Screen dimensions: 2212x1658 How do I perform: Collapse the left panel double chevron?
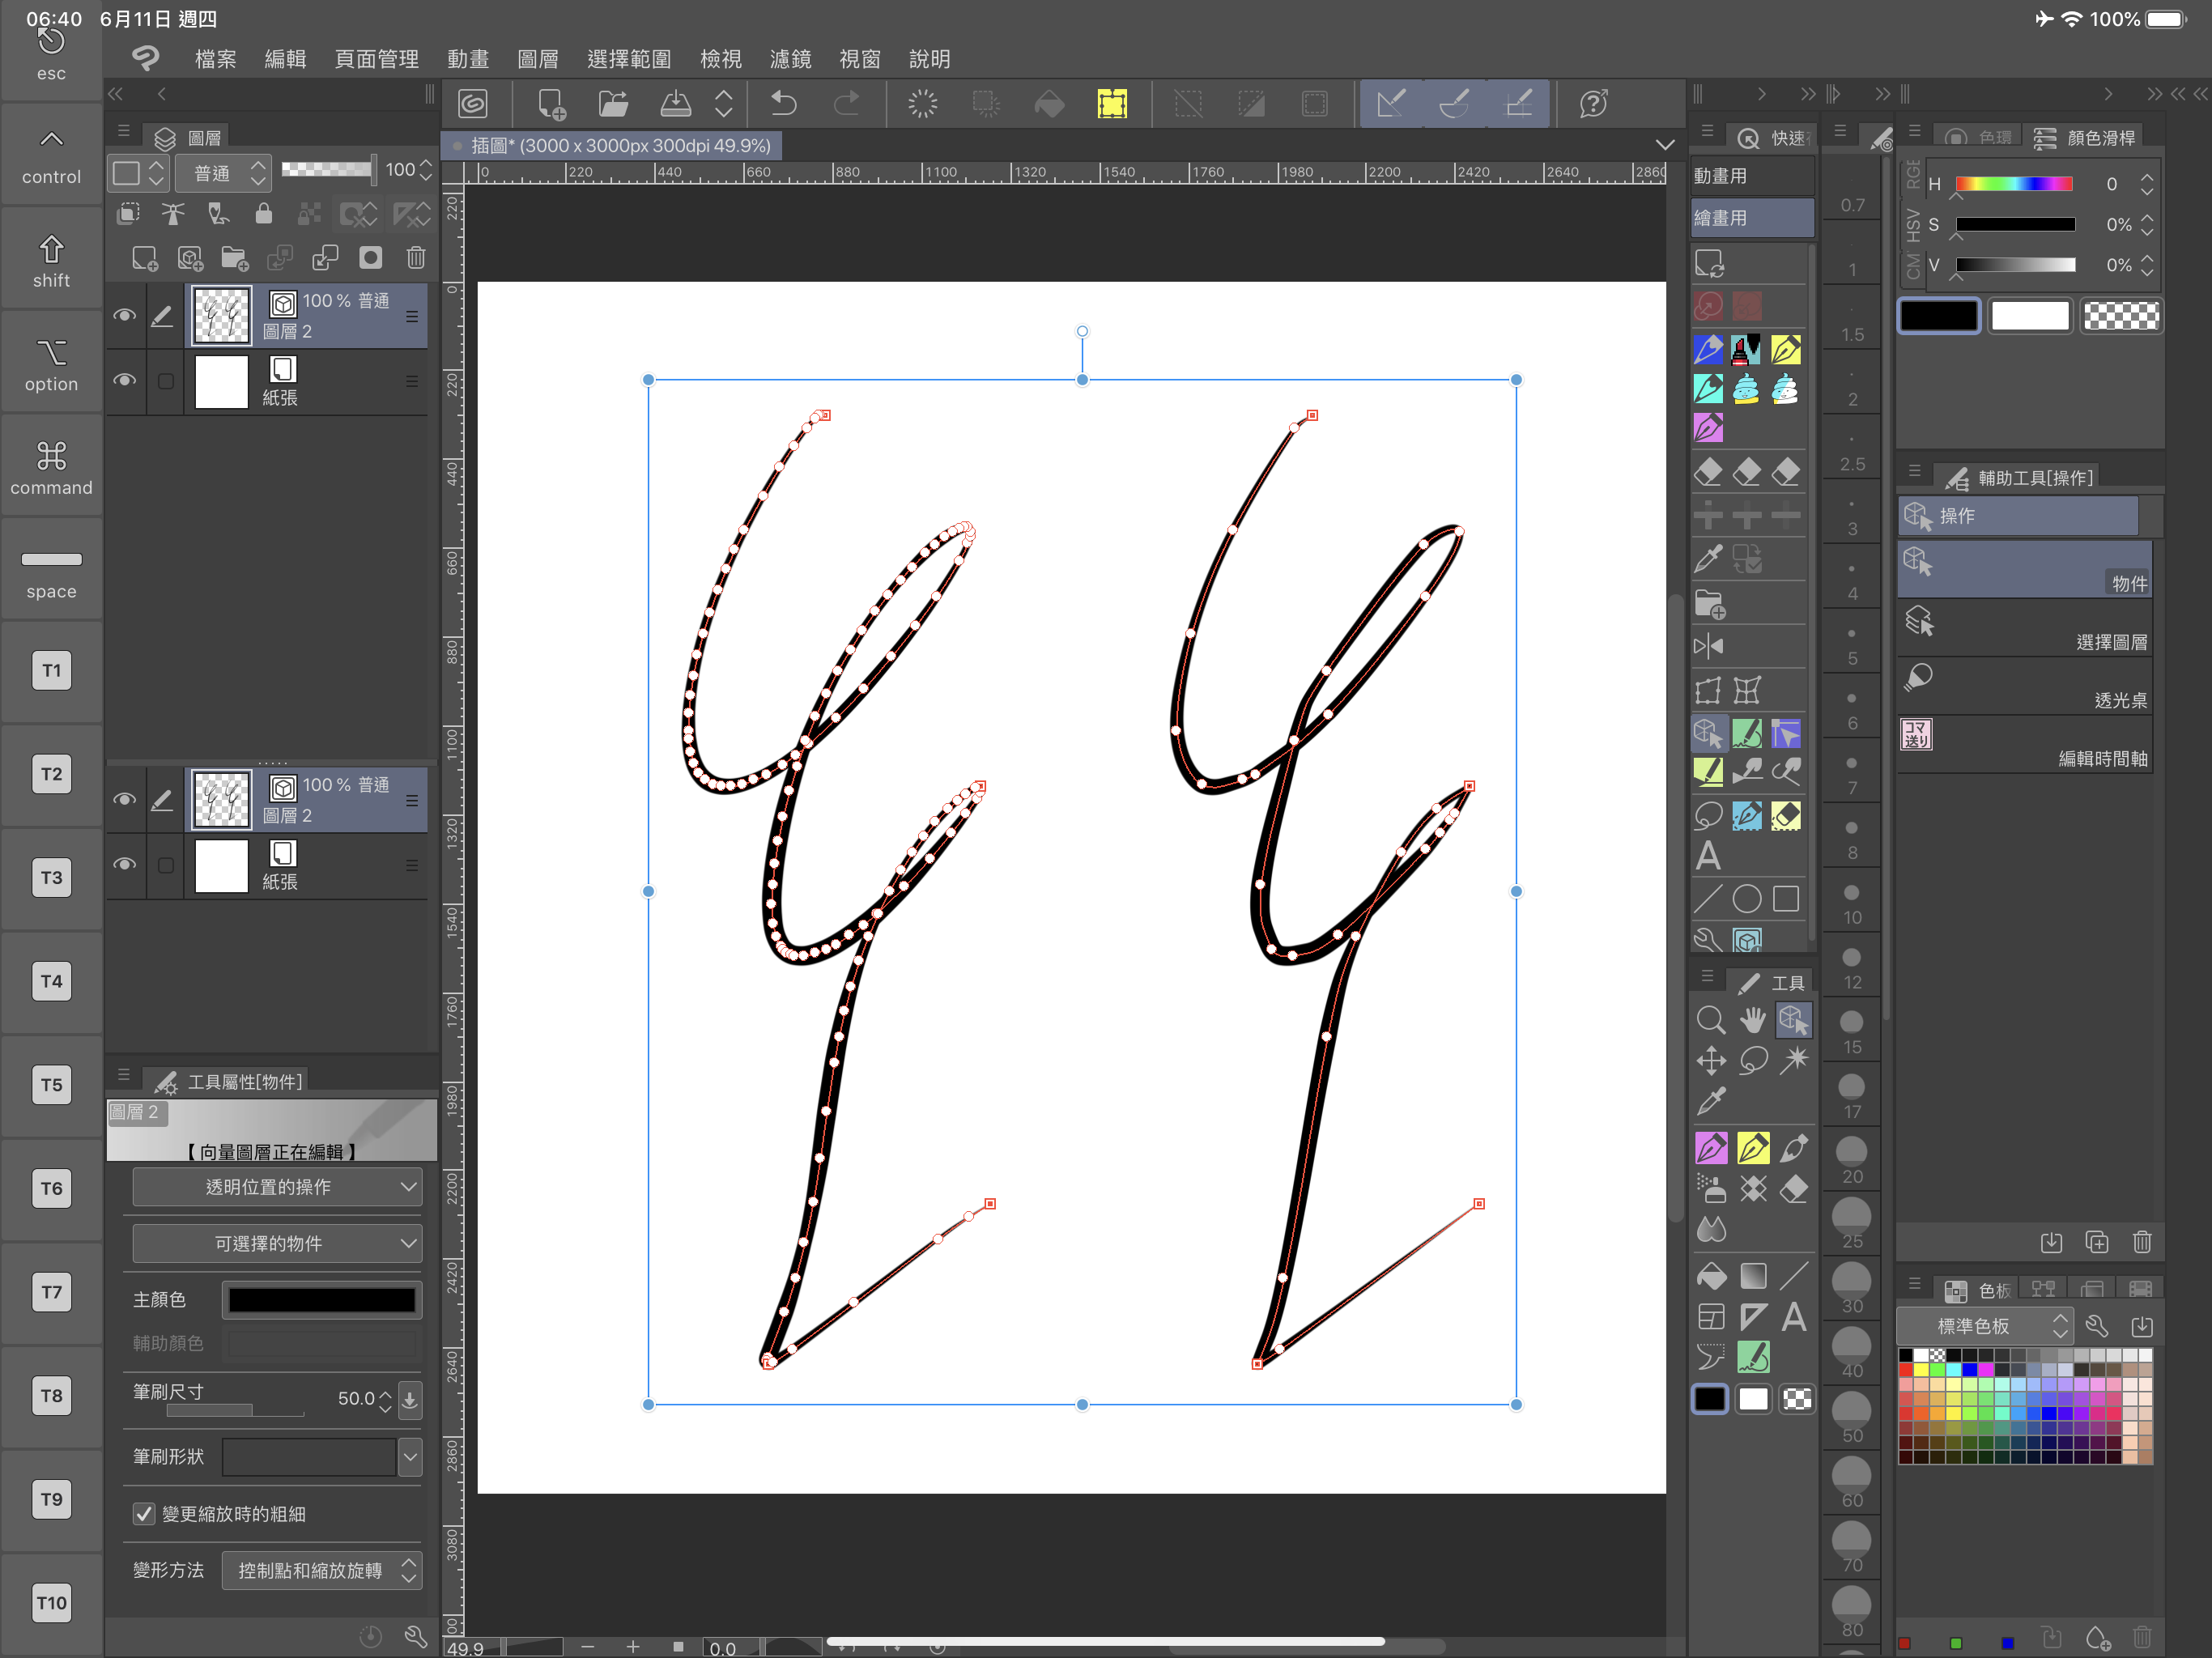(x=116, y=94)
